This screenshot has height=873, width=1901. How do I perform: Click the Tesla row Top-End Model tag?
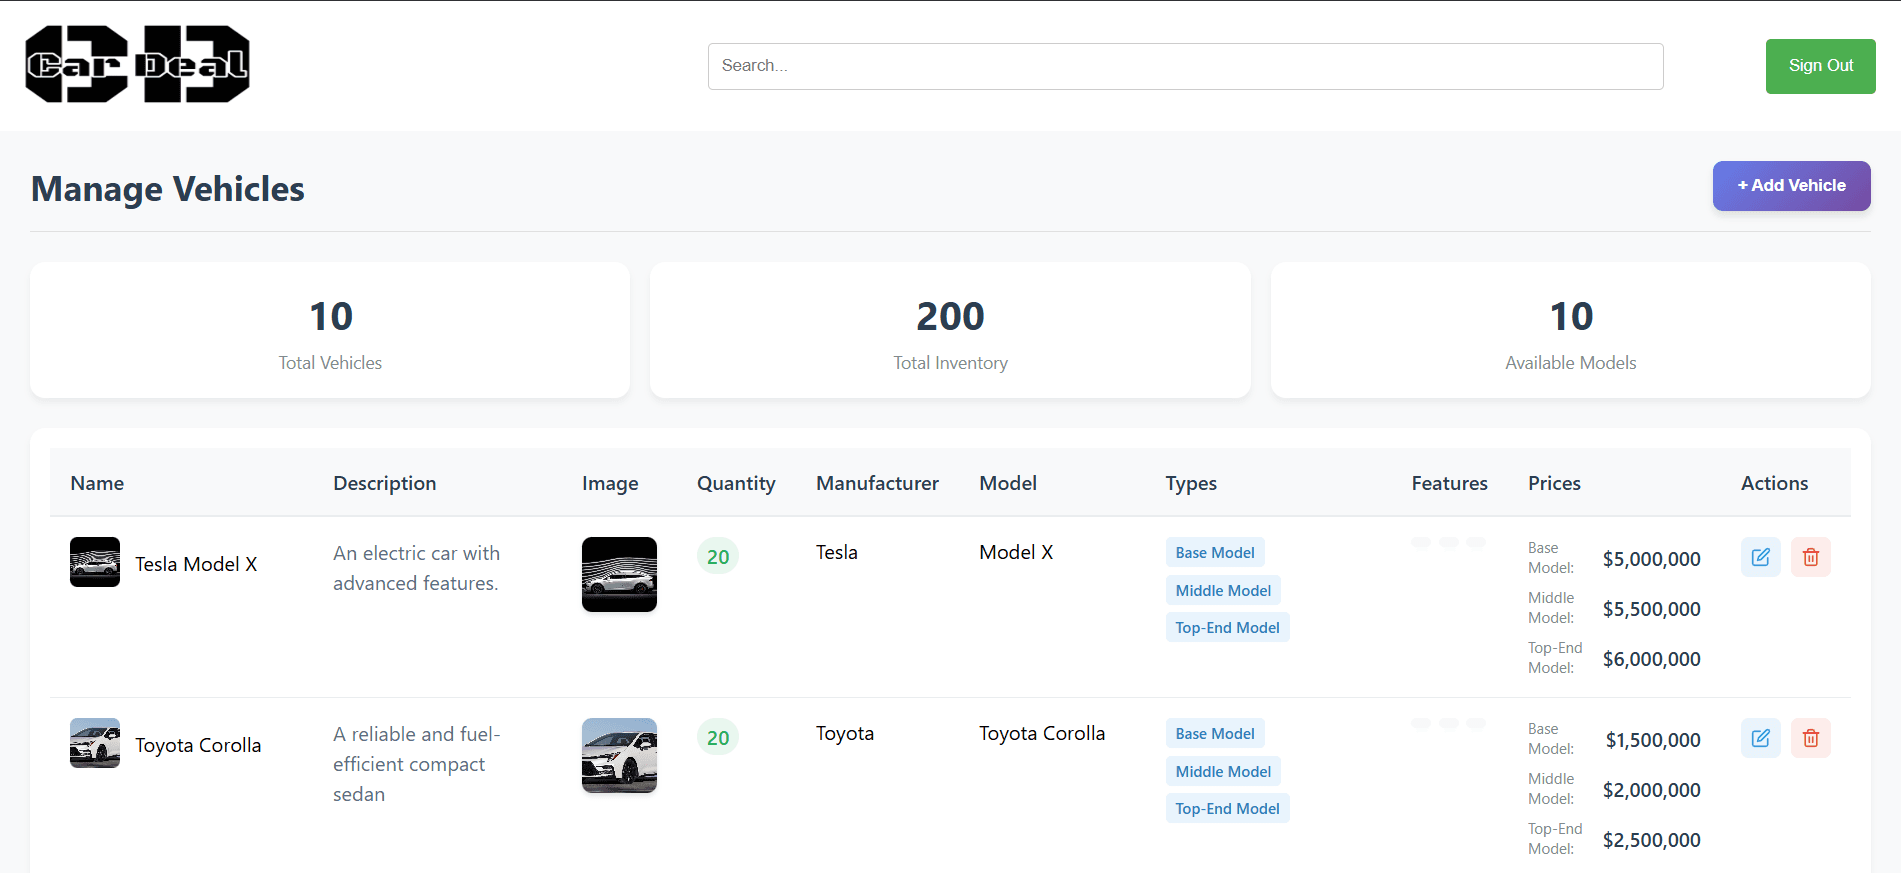point(1227,627)
